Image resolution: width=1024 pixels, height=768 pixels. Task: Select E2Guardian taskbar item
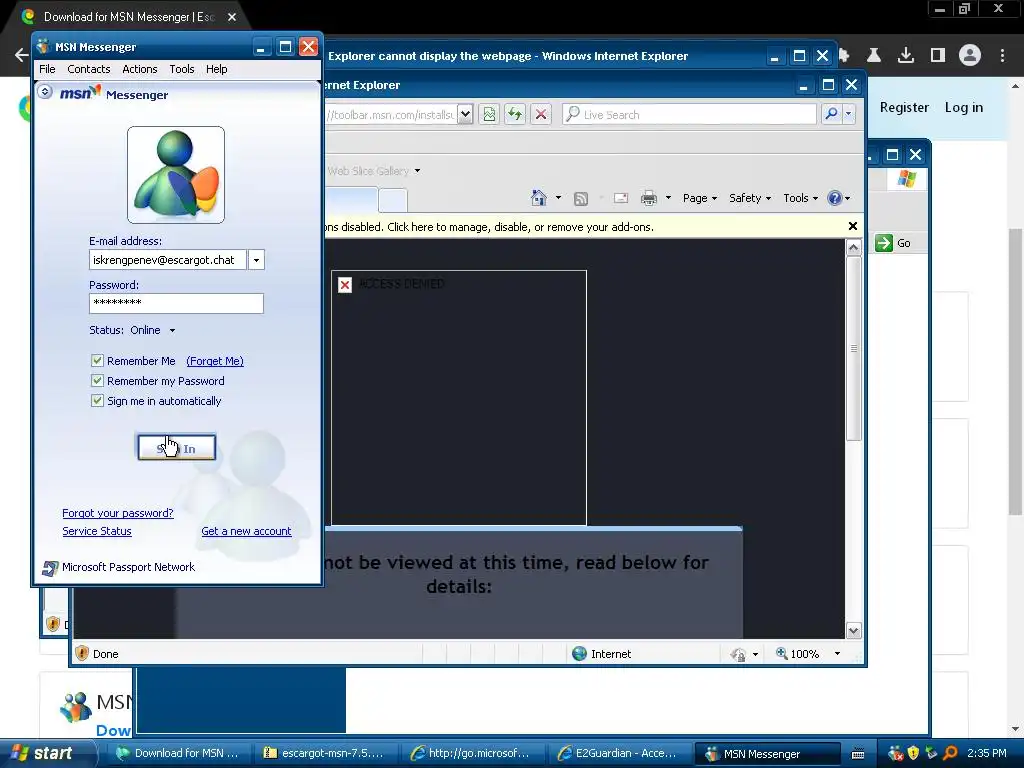pos(618,753)
